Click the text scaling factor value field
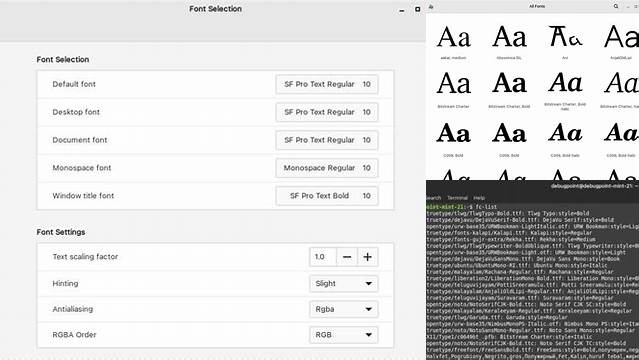The height and width of the screenshot is (360, 639). (323, 257)
